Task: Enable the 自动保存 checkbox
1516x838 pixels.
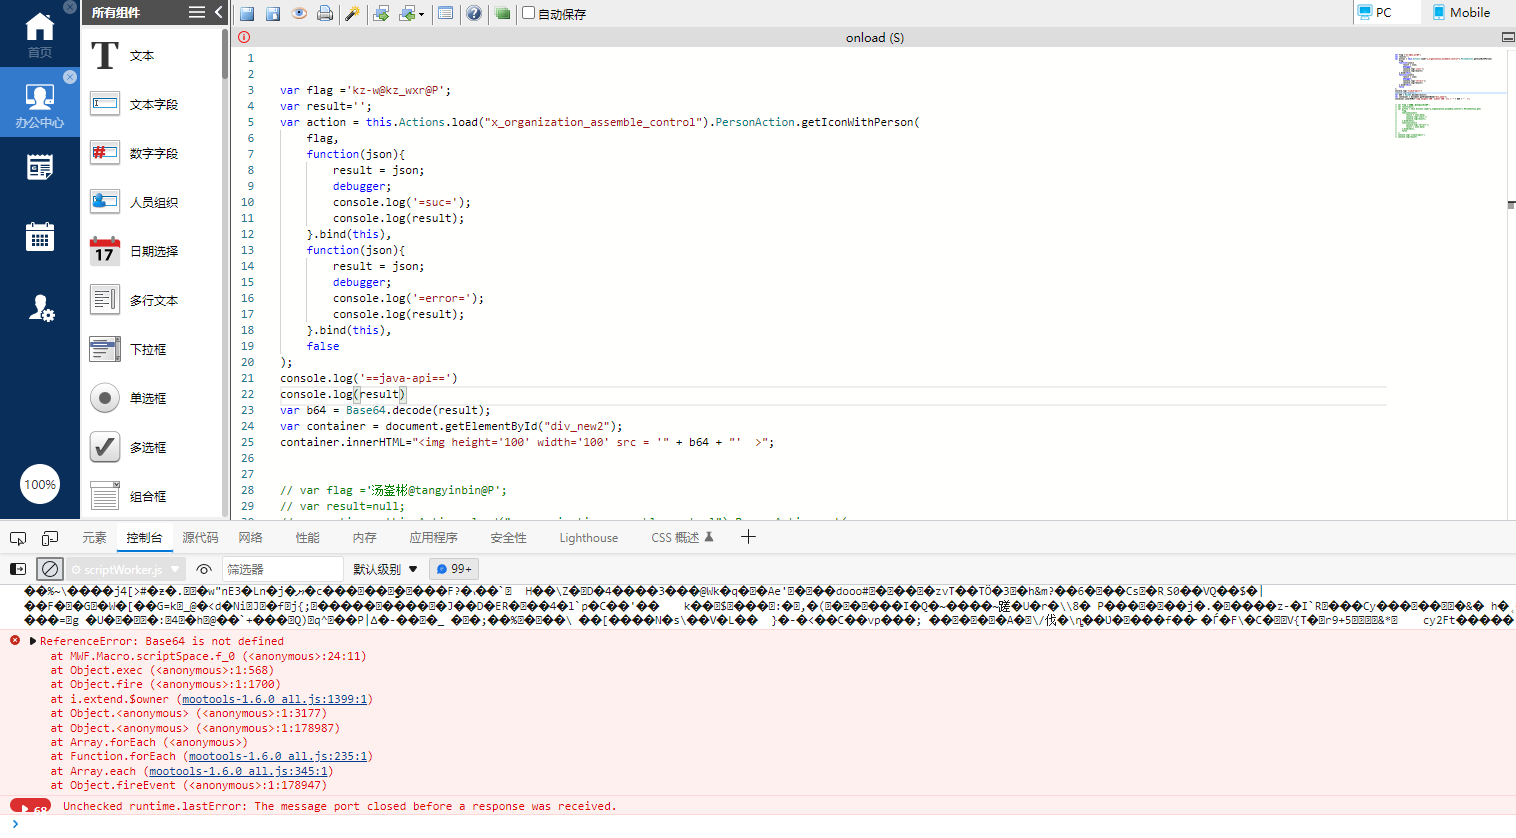Action: (x=530, y=13)
